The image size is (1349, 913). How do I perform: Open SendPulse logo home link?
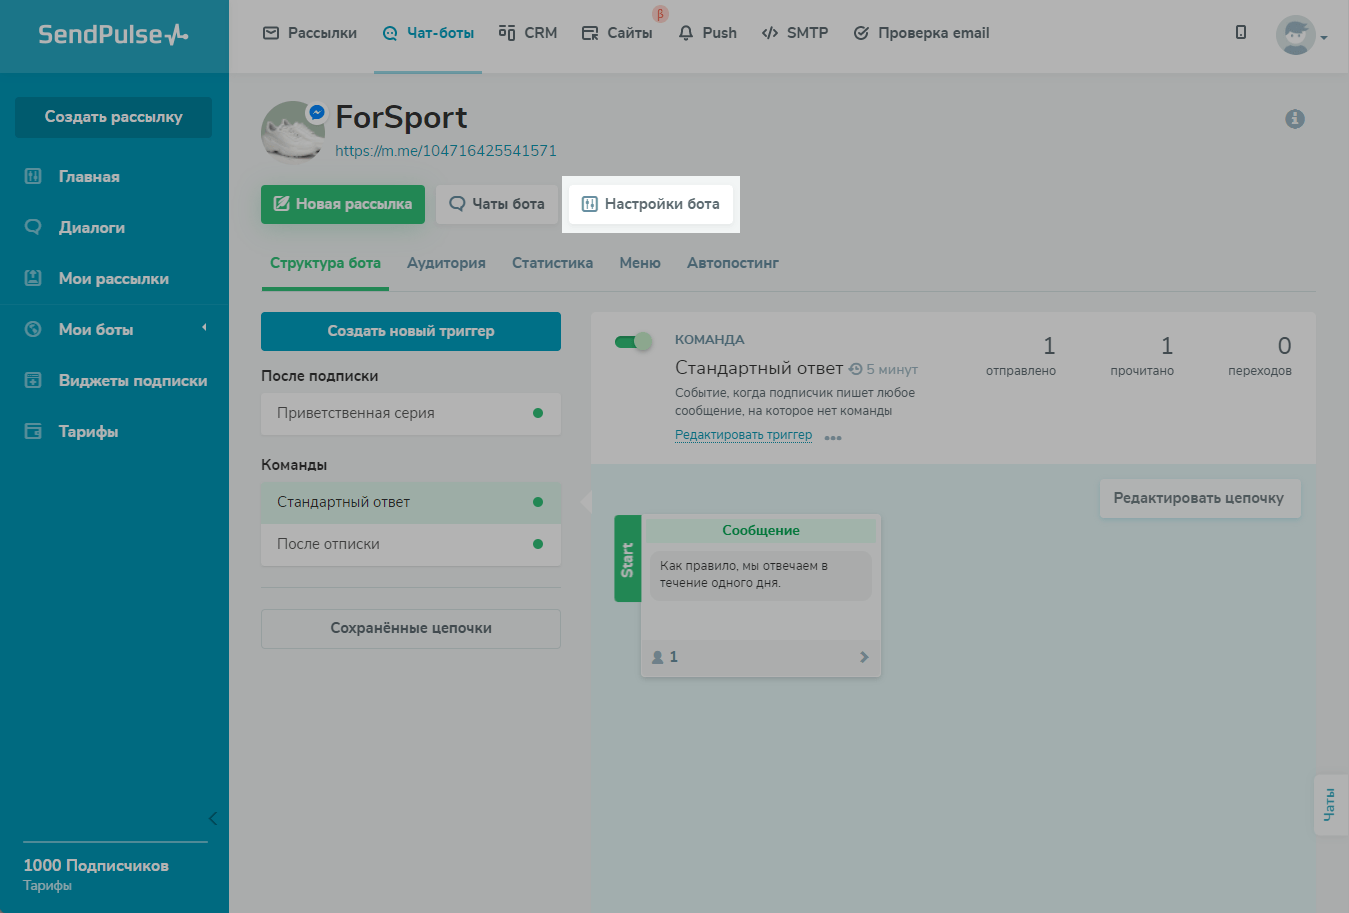pos(113,34)
